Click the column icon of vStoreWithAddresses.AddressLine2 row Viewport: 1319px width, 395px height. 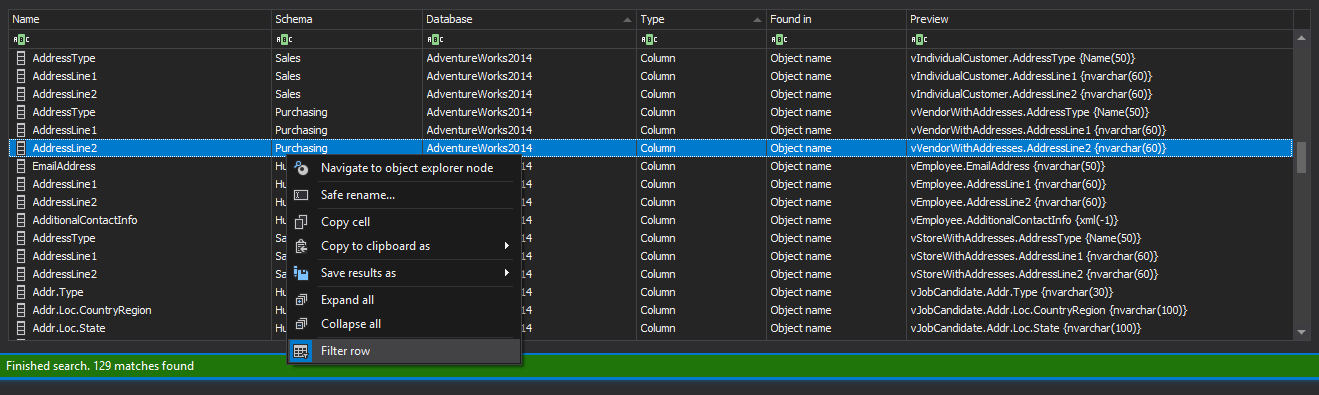(20, 274)
